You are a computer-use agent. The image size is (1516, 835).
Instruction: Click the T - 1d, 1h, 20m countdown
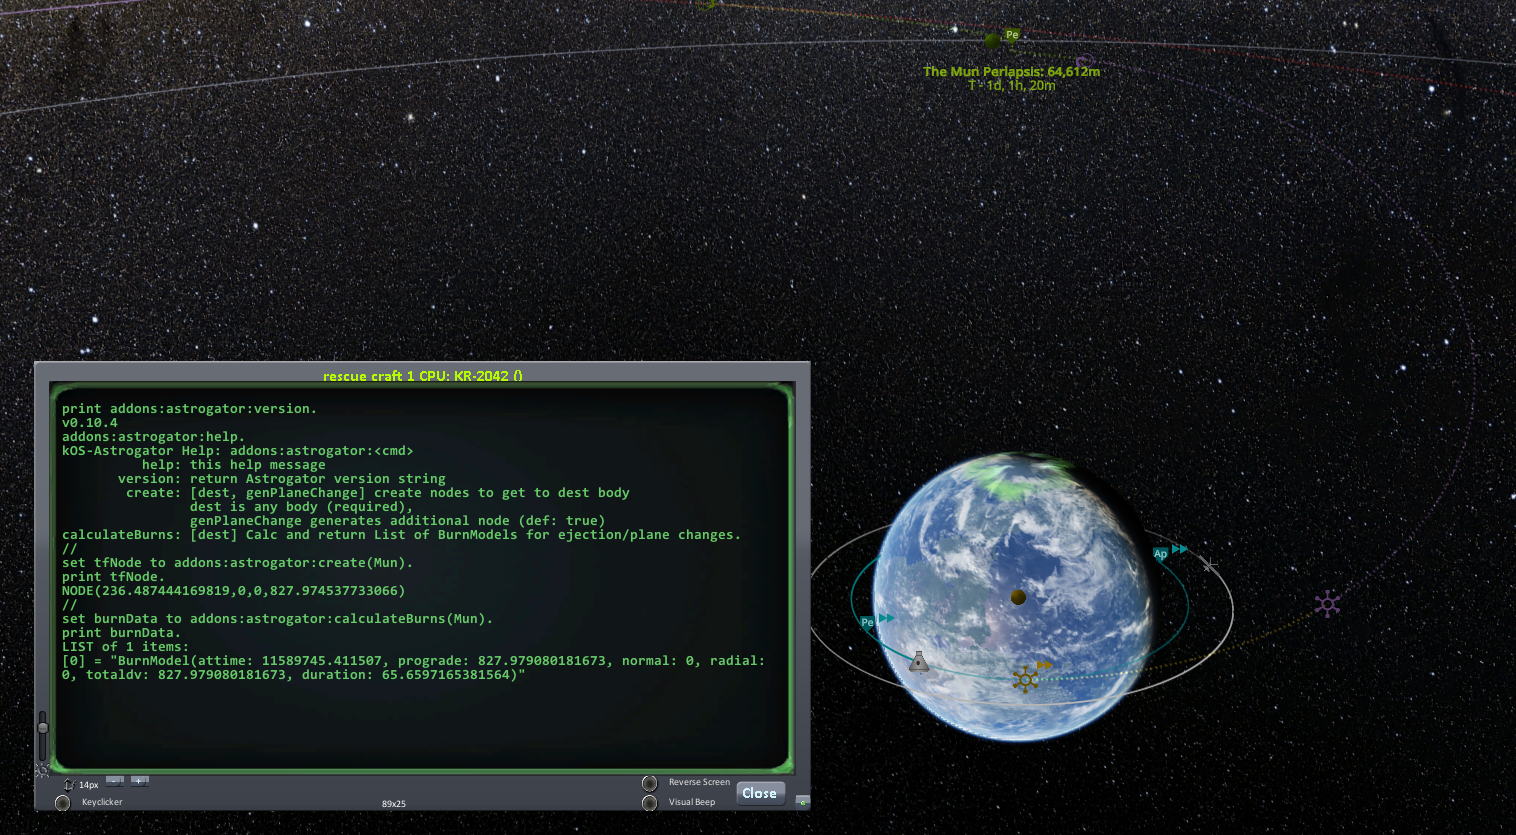[1012, 85]
